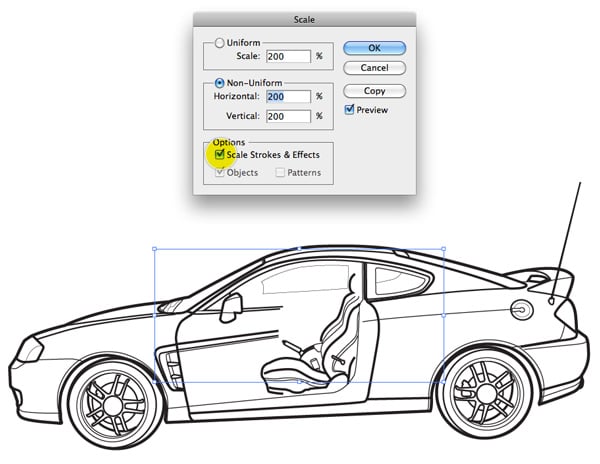600x464 pixels.
Task: Enable the Patterns checkbox
Action: pos(280,172)
